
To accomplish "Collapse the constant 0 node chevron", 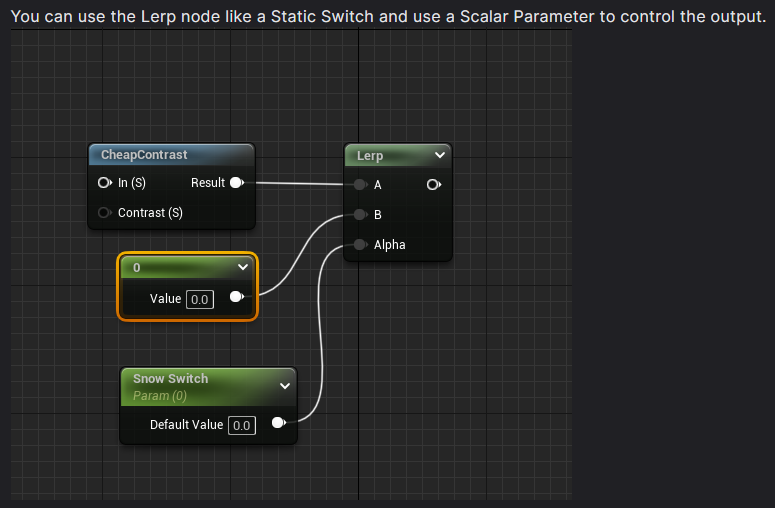I will (x=243, y=267).
